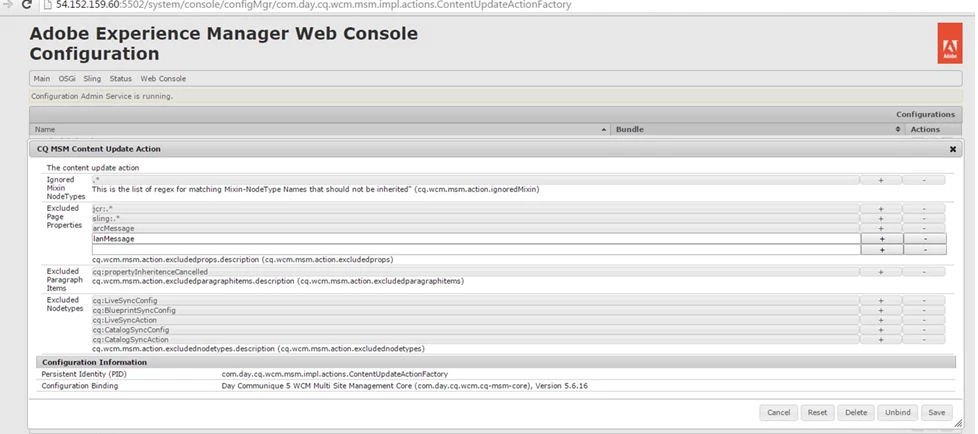The height and width of the screenshot is (434, 978).
Task: Add a row after cq:CatalogSyncAction
Action: [881, 340]
